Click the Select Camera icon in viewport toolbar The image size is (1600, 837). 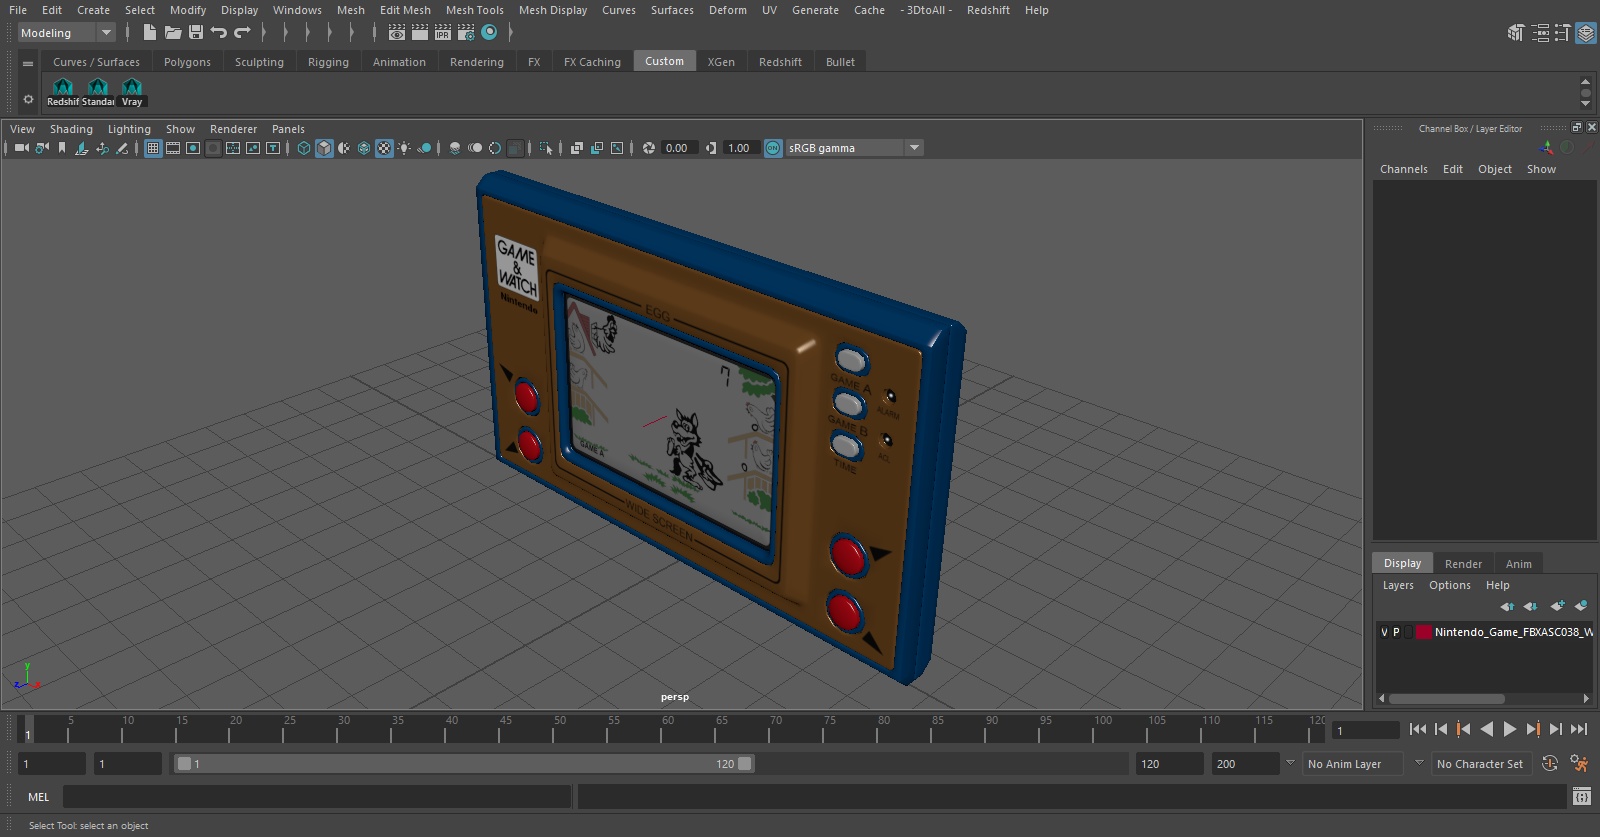coord(21,148)
